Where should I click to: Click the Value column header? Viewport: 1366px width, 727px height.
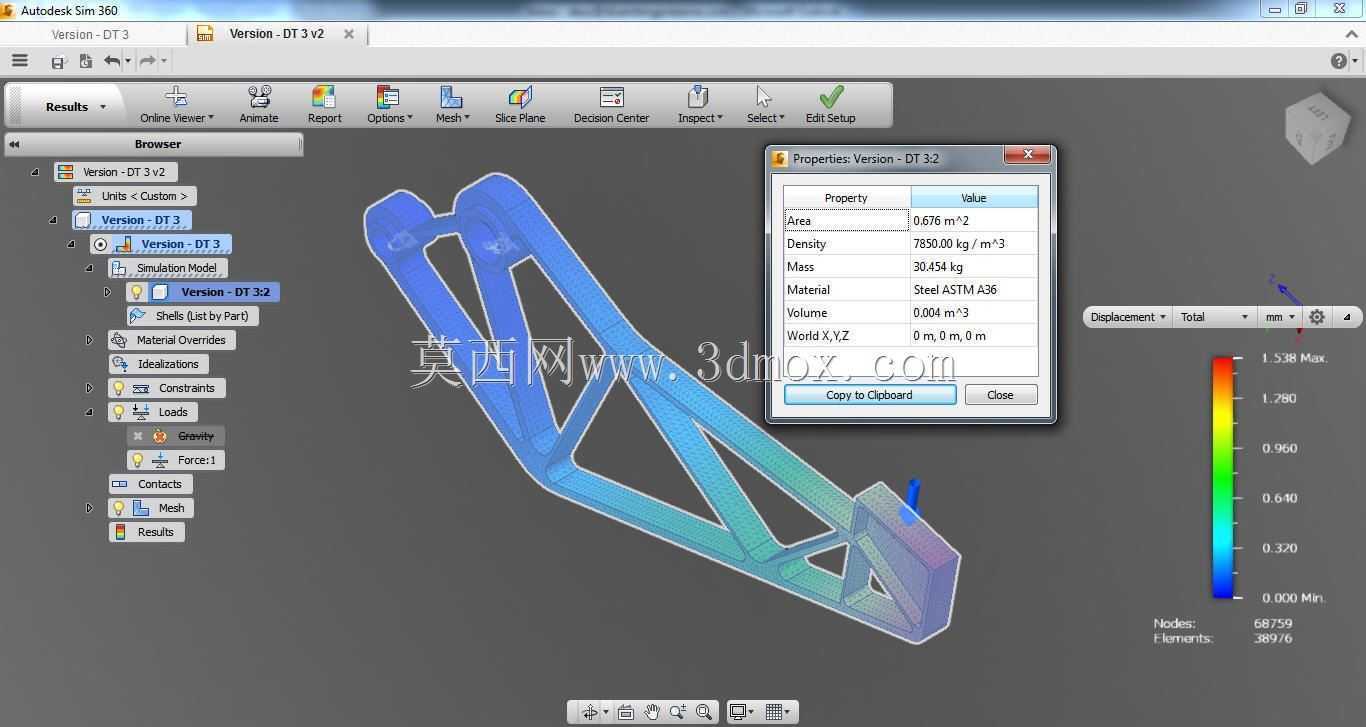pos(974,198)
